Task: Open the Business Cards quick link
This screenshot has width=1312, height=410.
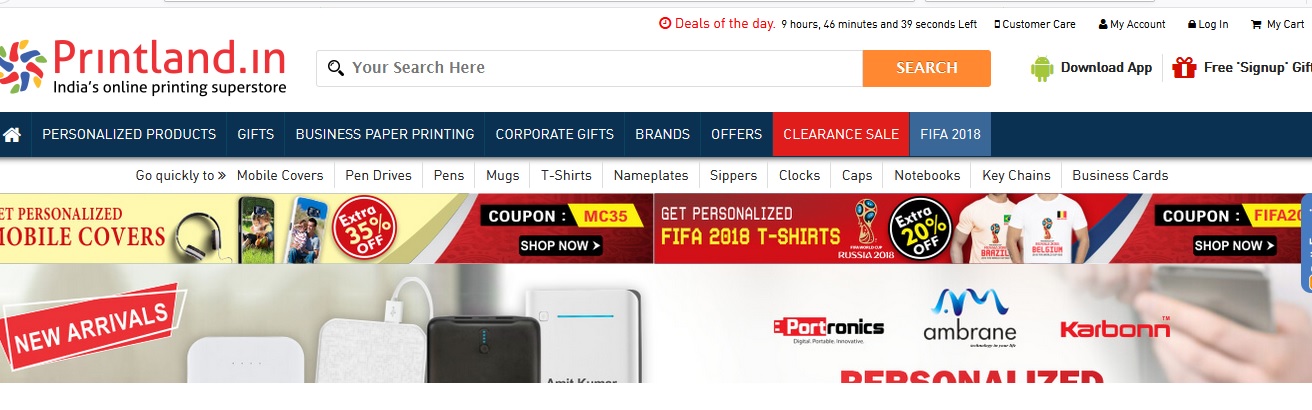Action: click(x=1120, y=175)
